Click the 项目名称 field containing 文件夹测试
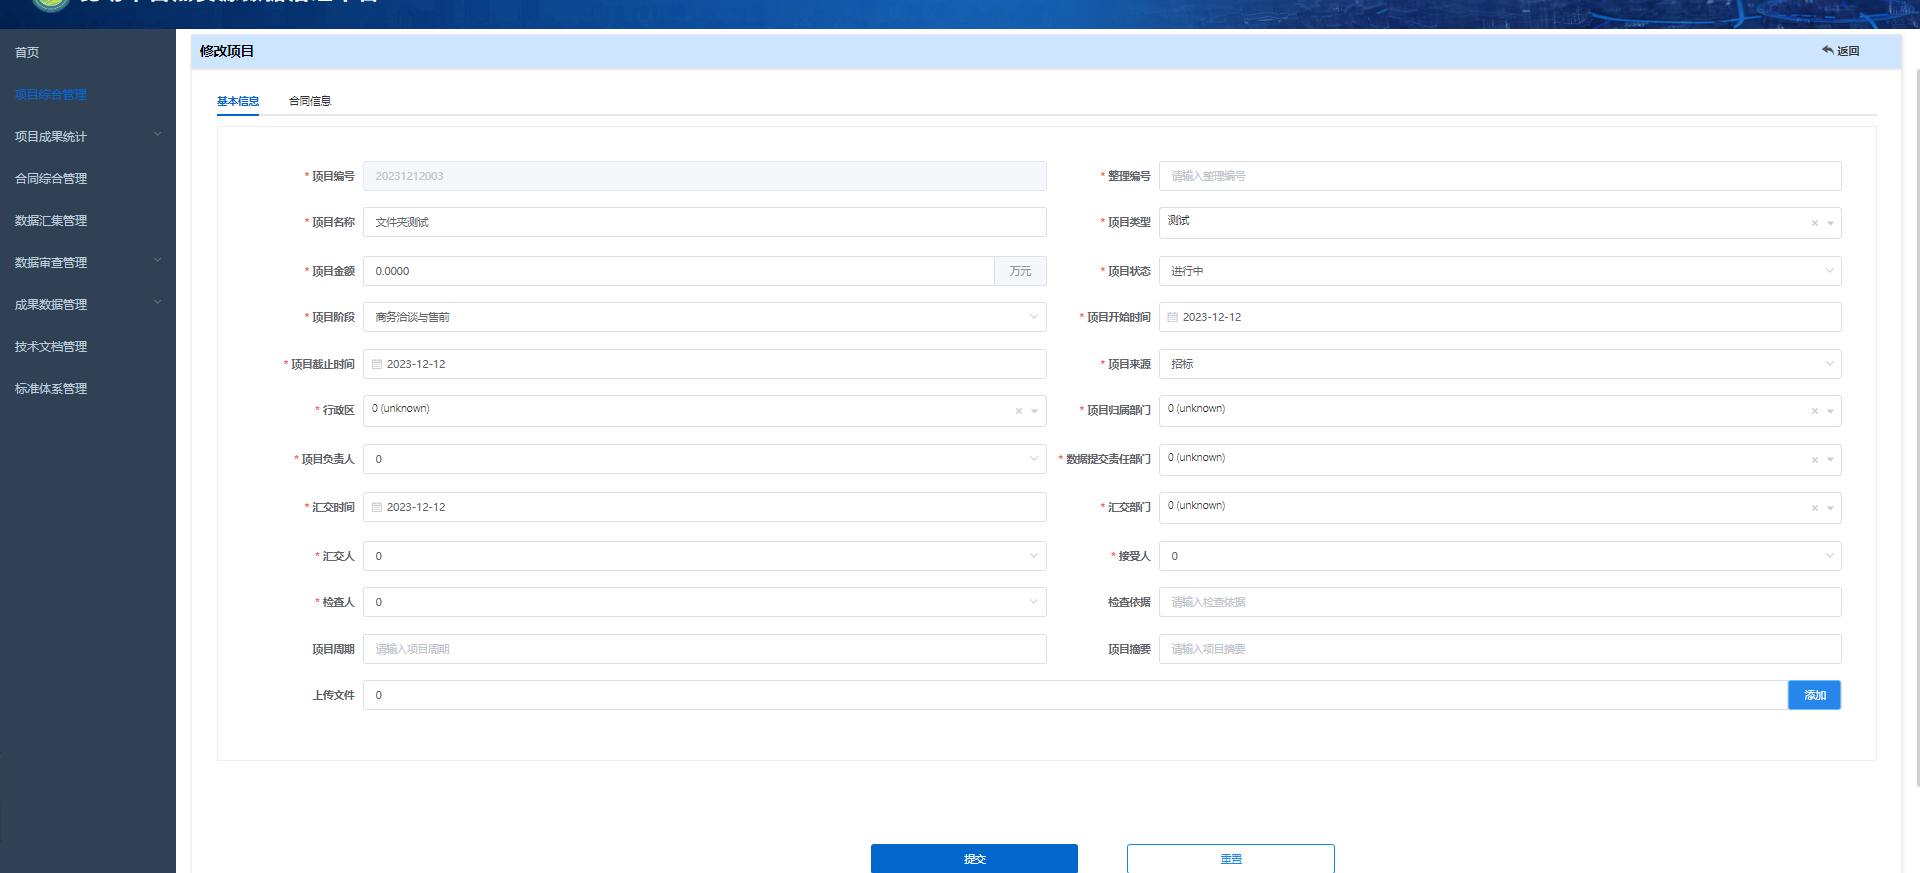 pos(704,222)
